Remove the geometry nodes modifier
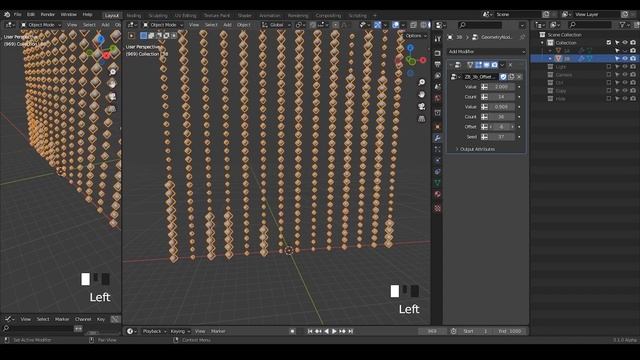This screenshot has width=640, height=360. 510,65
